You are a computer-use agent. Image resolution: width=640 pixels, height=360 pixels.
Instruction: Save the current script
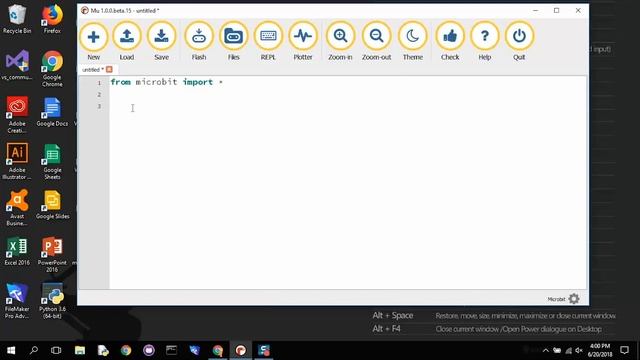tap(161, 41)
